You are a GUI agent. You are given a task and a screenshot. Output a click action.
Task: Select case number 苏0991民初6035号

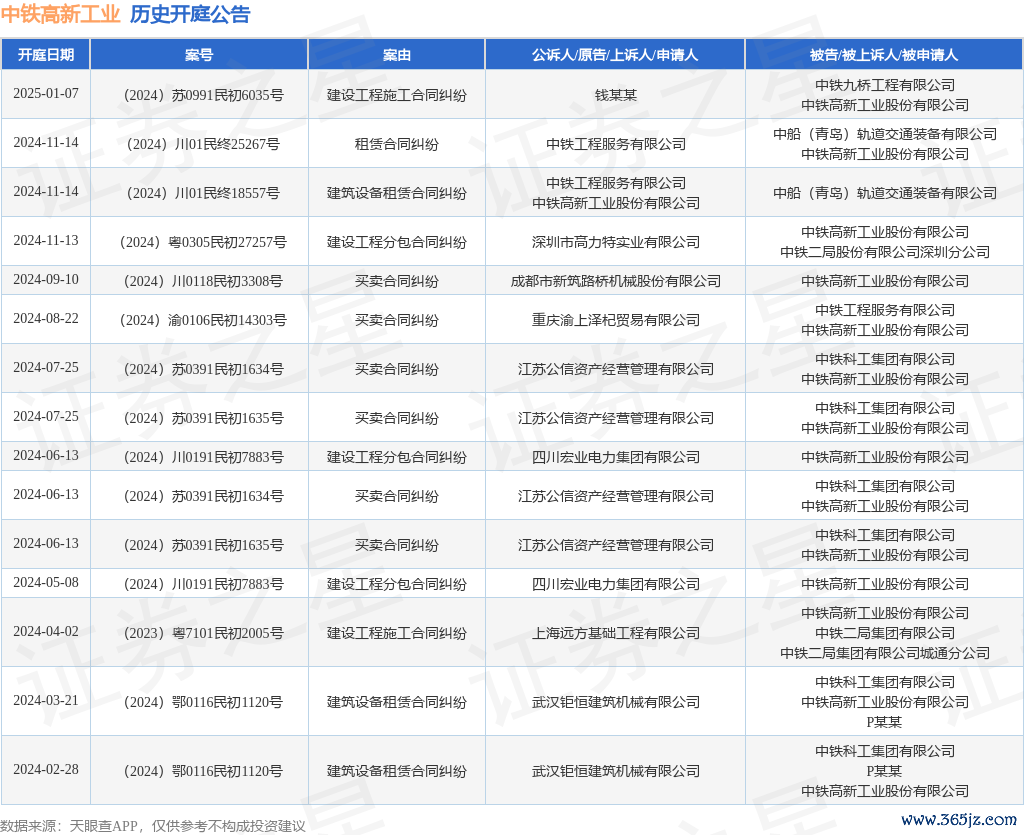(x=203, y=95)
